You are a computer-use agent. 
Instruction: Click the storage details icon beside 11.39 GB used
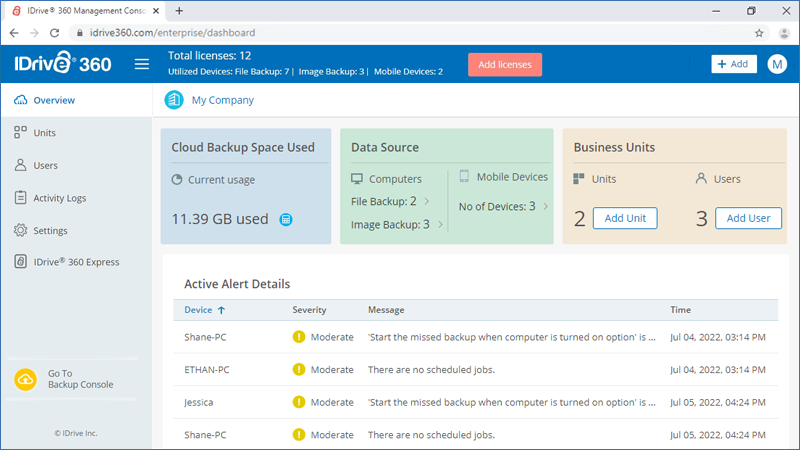tap(286, 219)
